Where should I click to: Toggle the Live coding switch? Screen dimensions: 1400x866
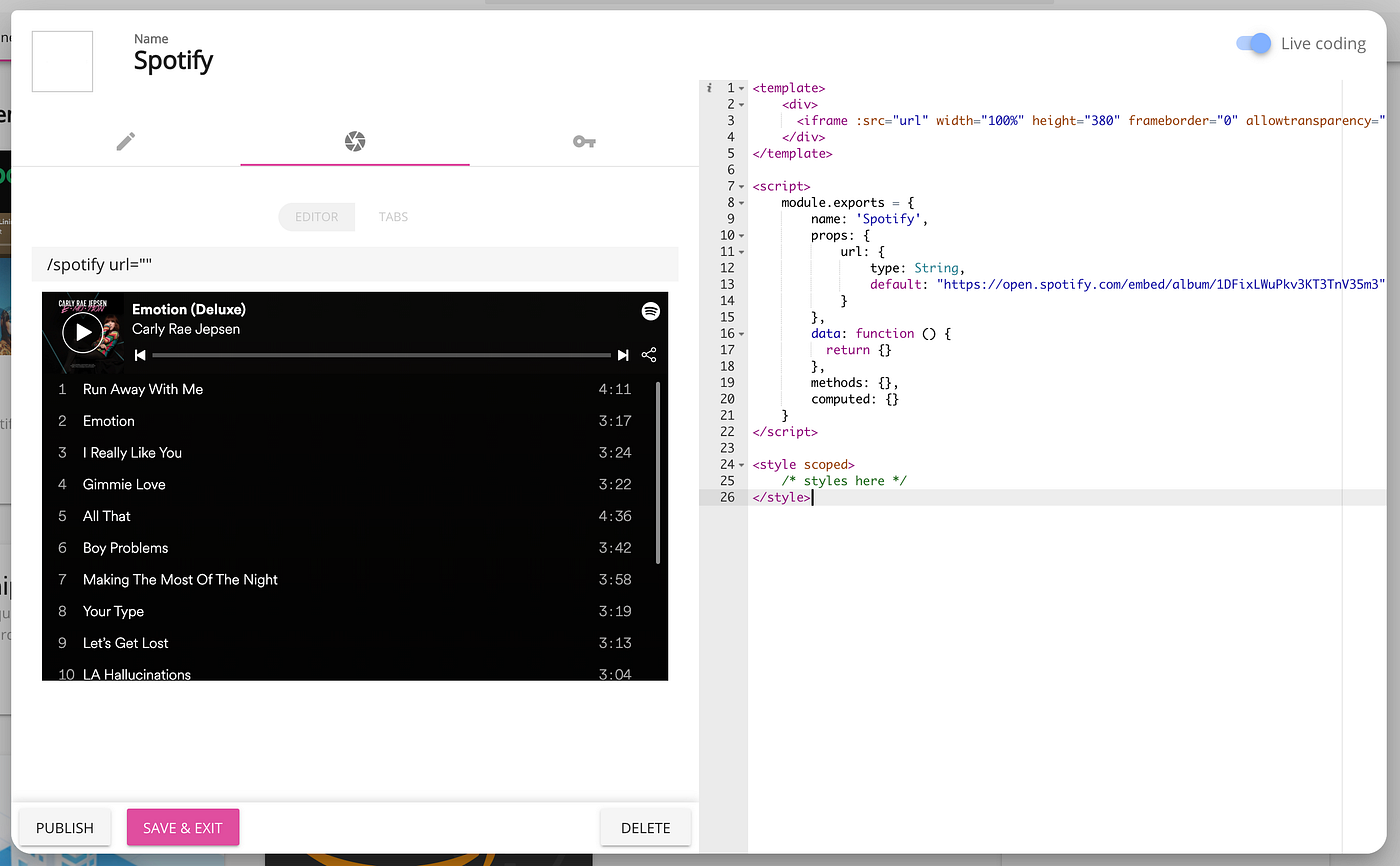point(1253,43)
